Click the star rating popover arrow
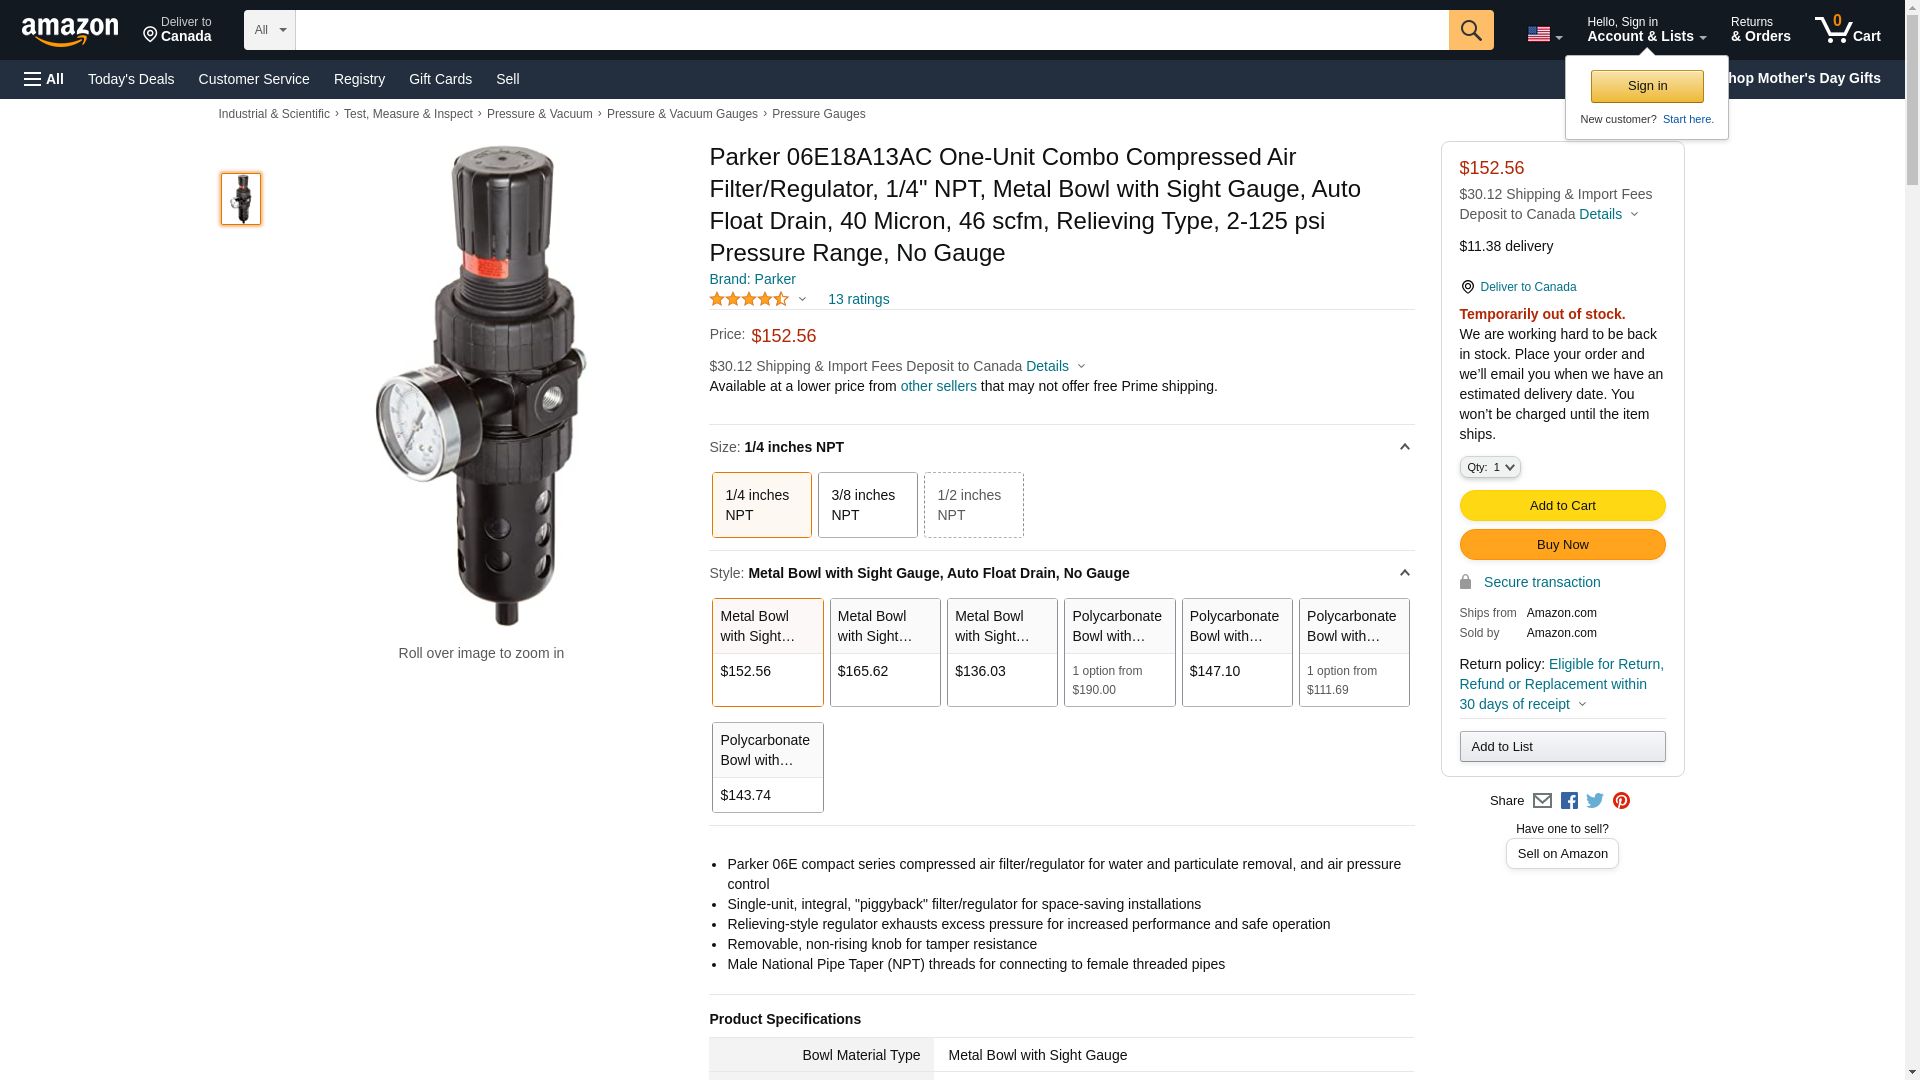 (x=802, y=299)
